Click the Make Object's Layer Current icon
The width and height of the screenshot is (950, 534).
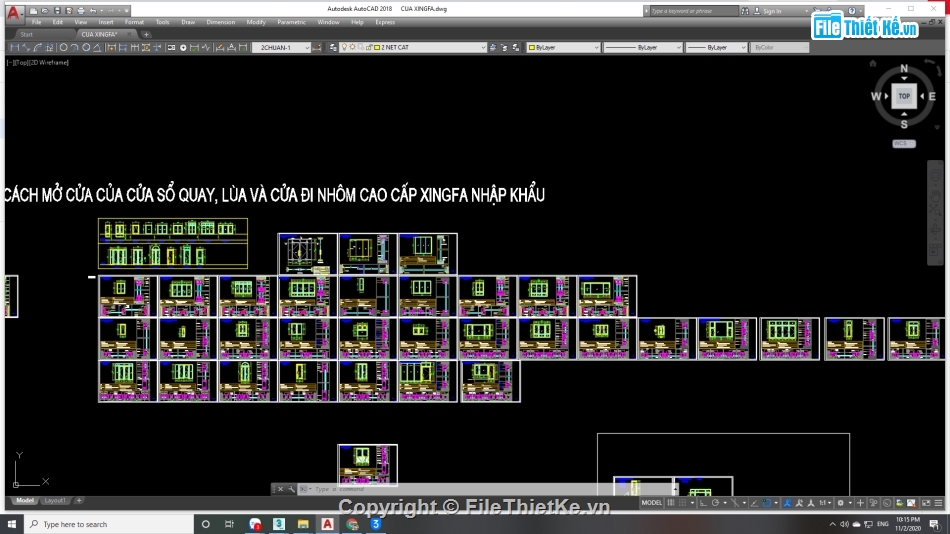point(493,47)
